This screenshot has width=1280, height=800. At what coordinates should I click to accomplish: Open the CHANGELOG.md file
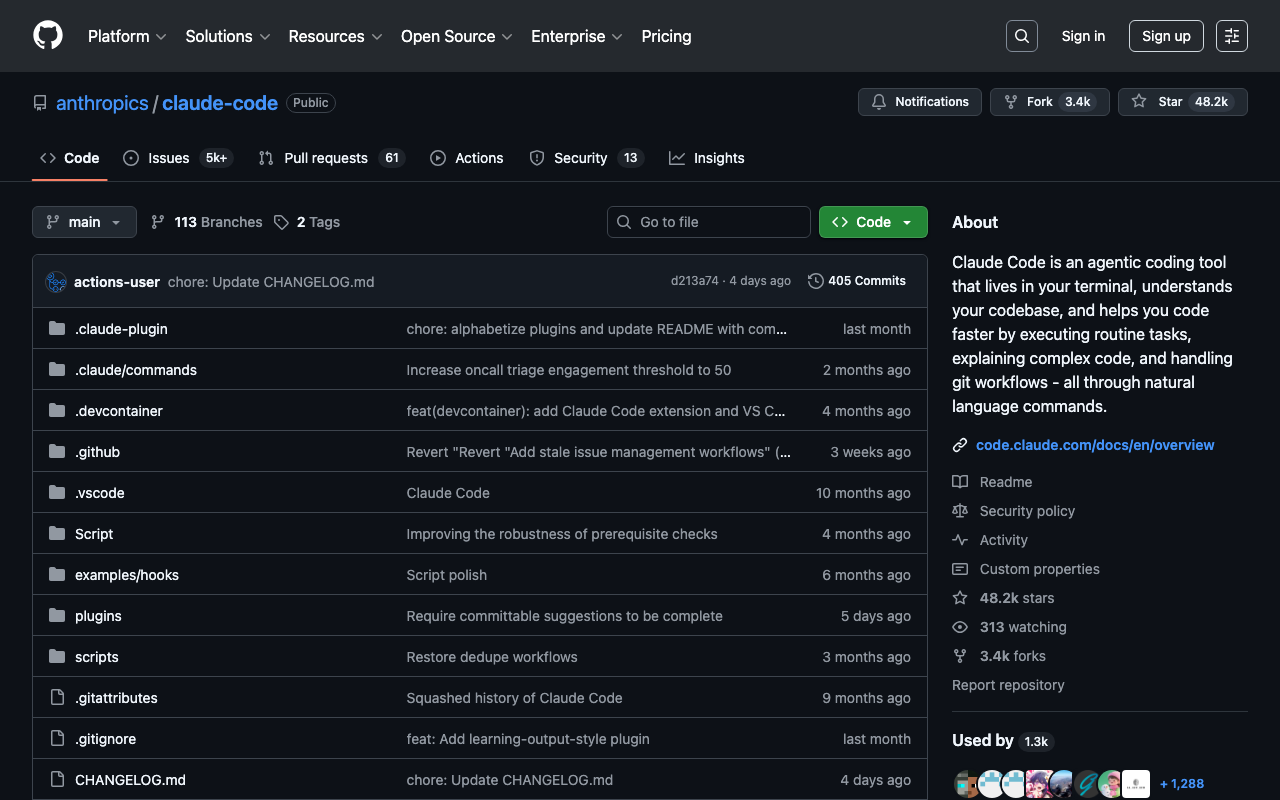point(130,780)
